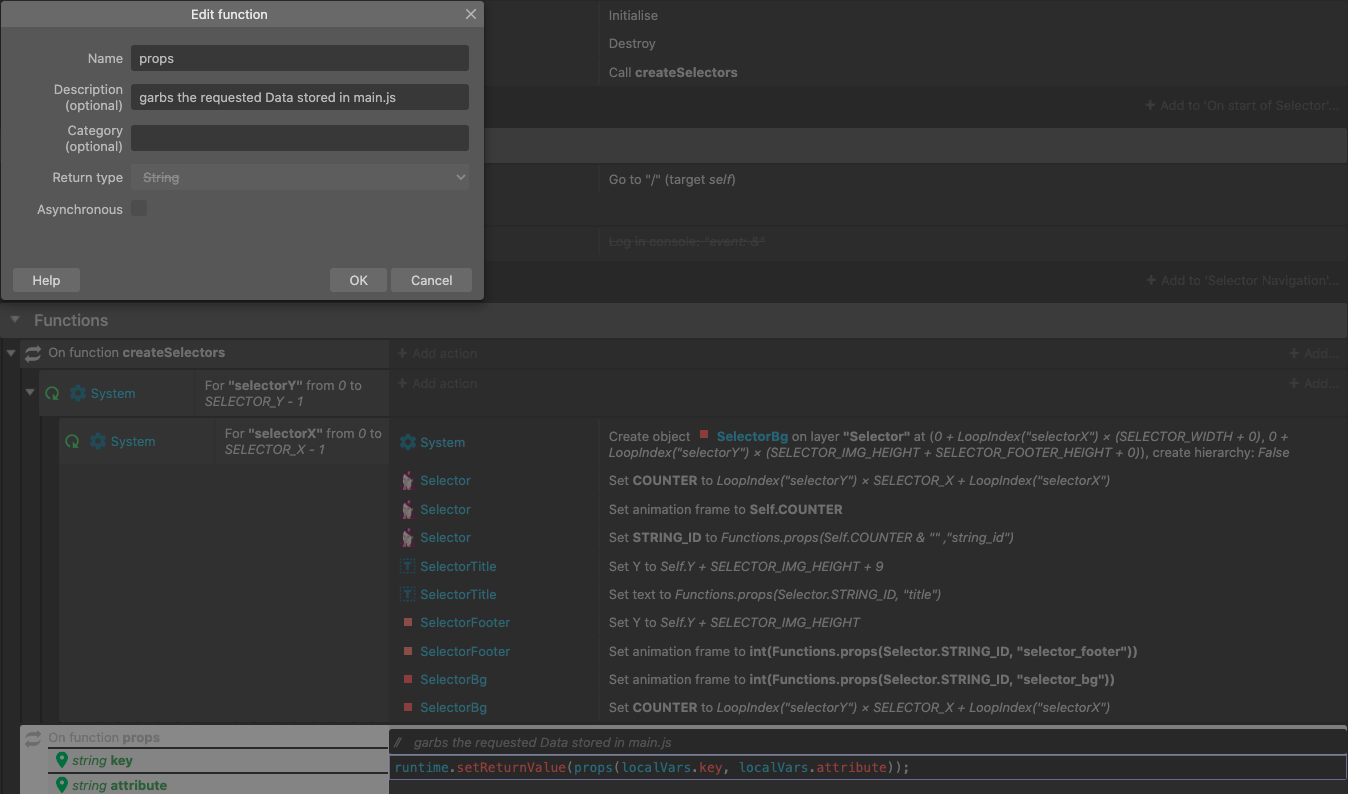Screen dimensions: 1348x794
Task: Click the red SelectorBg icon inside the Create object text
Action: pos(704,435)
